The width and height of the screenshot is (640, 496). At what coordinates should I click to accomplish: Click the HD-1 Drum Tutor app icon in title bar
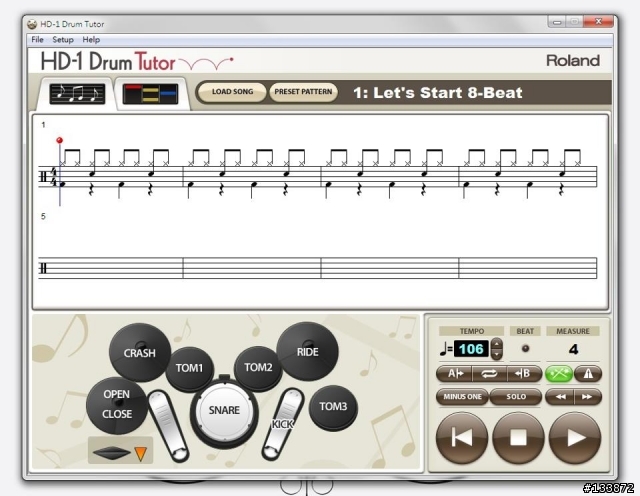pyautogui.click(x=32, y=24)
